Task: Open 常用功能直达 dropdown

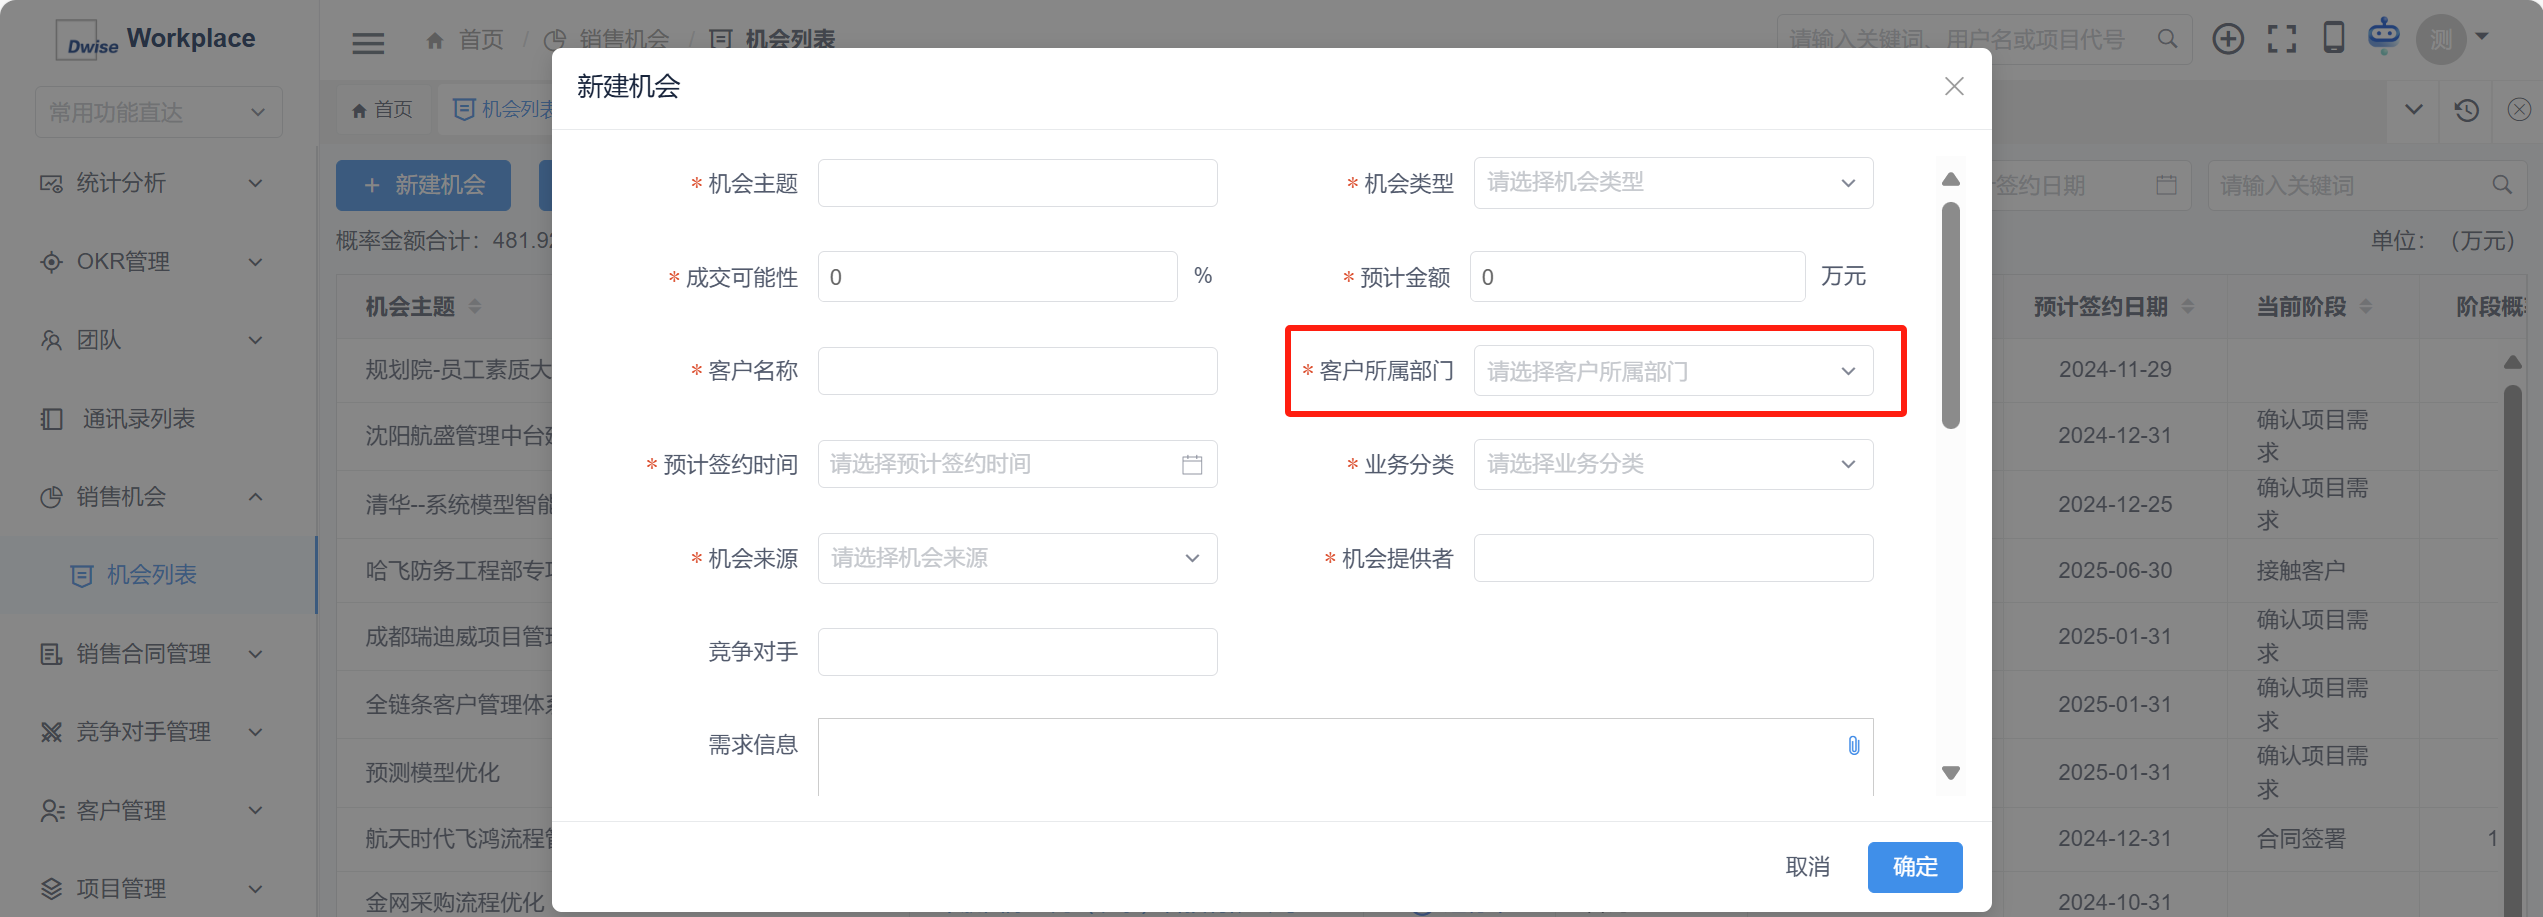Action: [x=158, y=112]
